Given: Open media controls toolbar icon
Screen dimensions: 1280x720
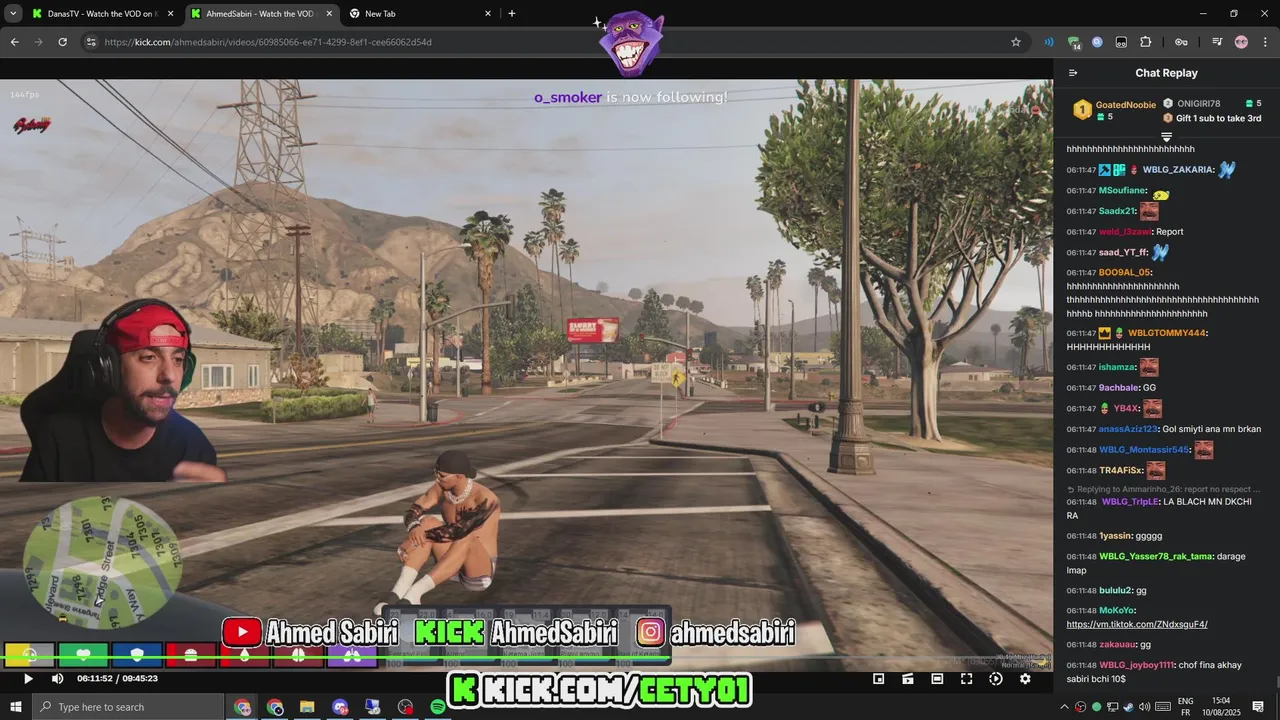Looking at the screenshot, I should [1217, 42].
